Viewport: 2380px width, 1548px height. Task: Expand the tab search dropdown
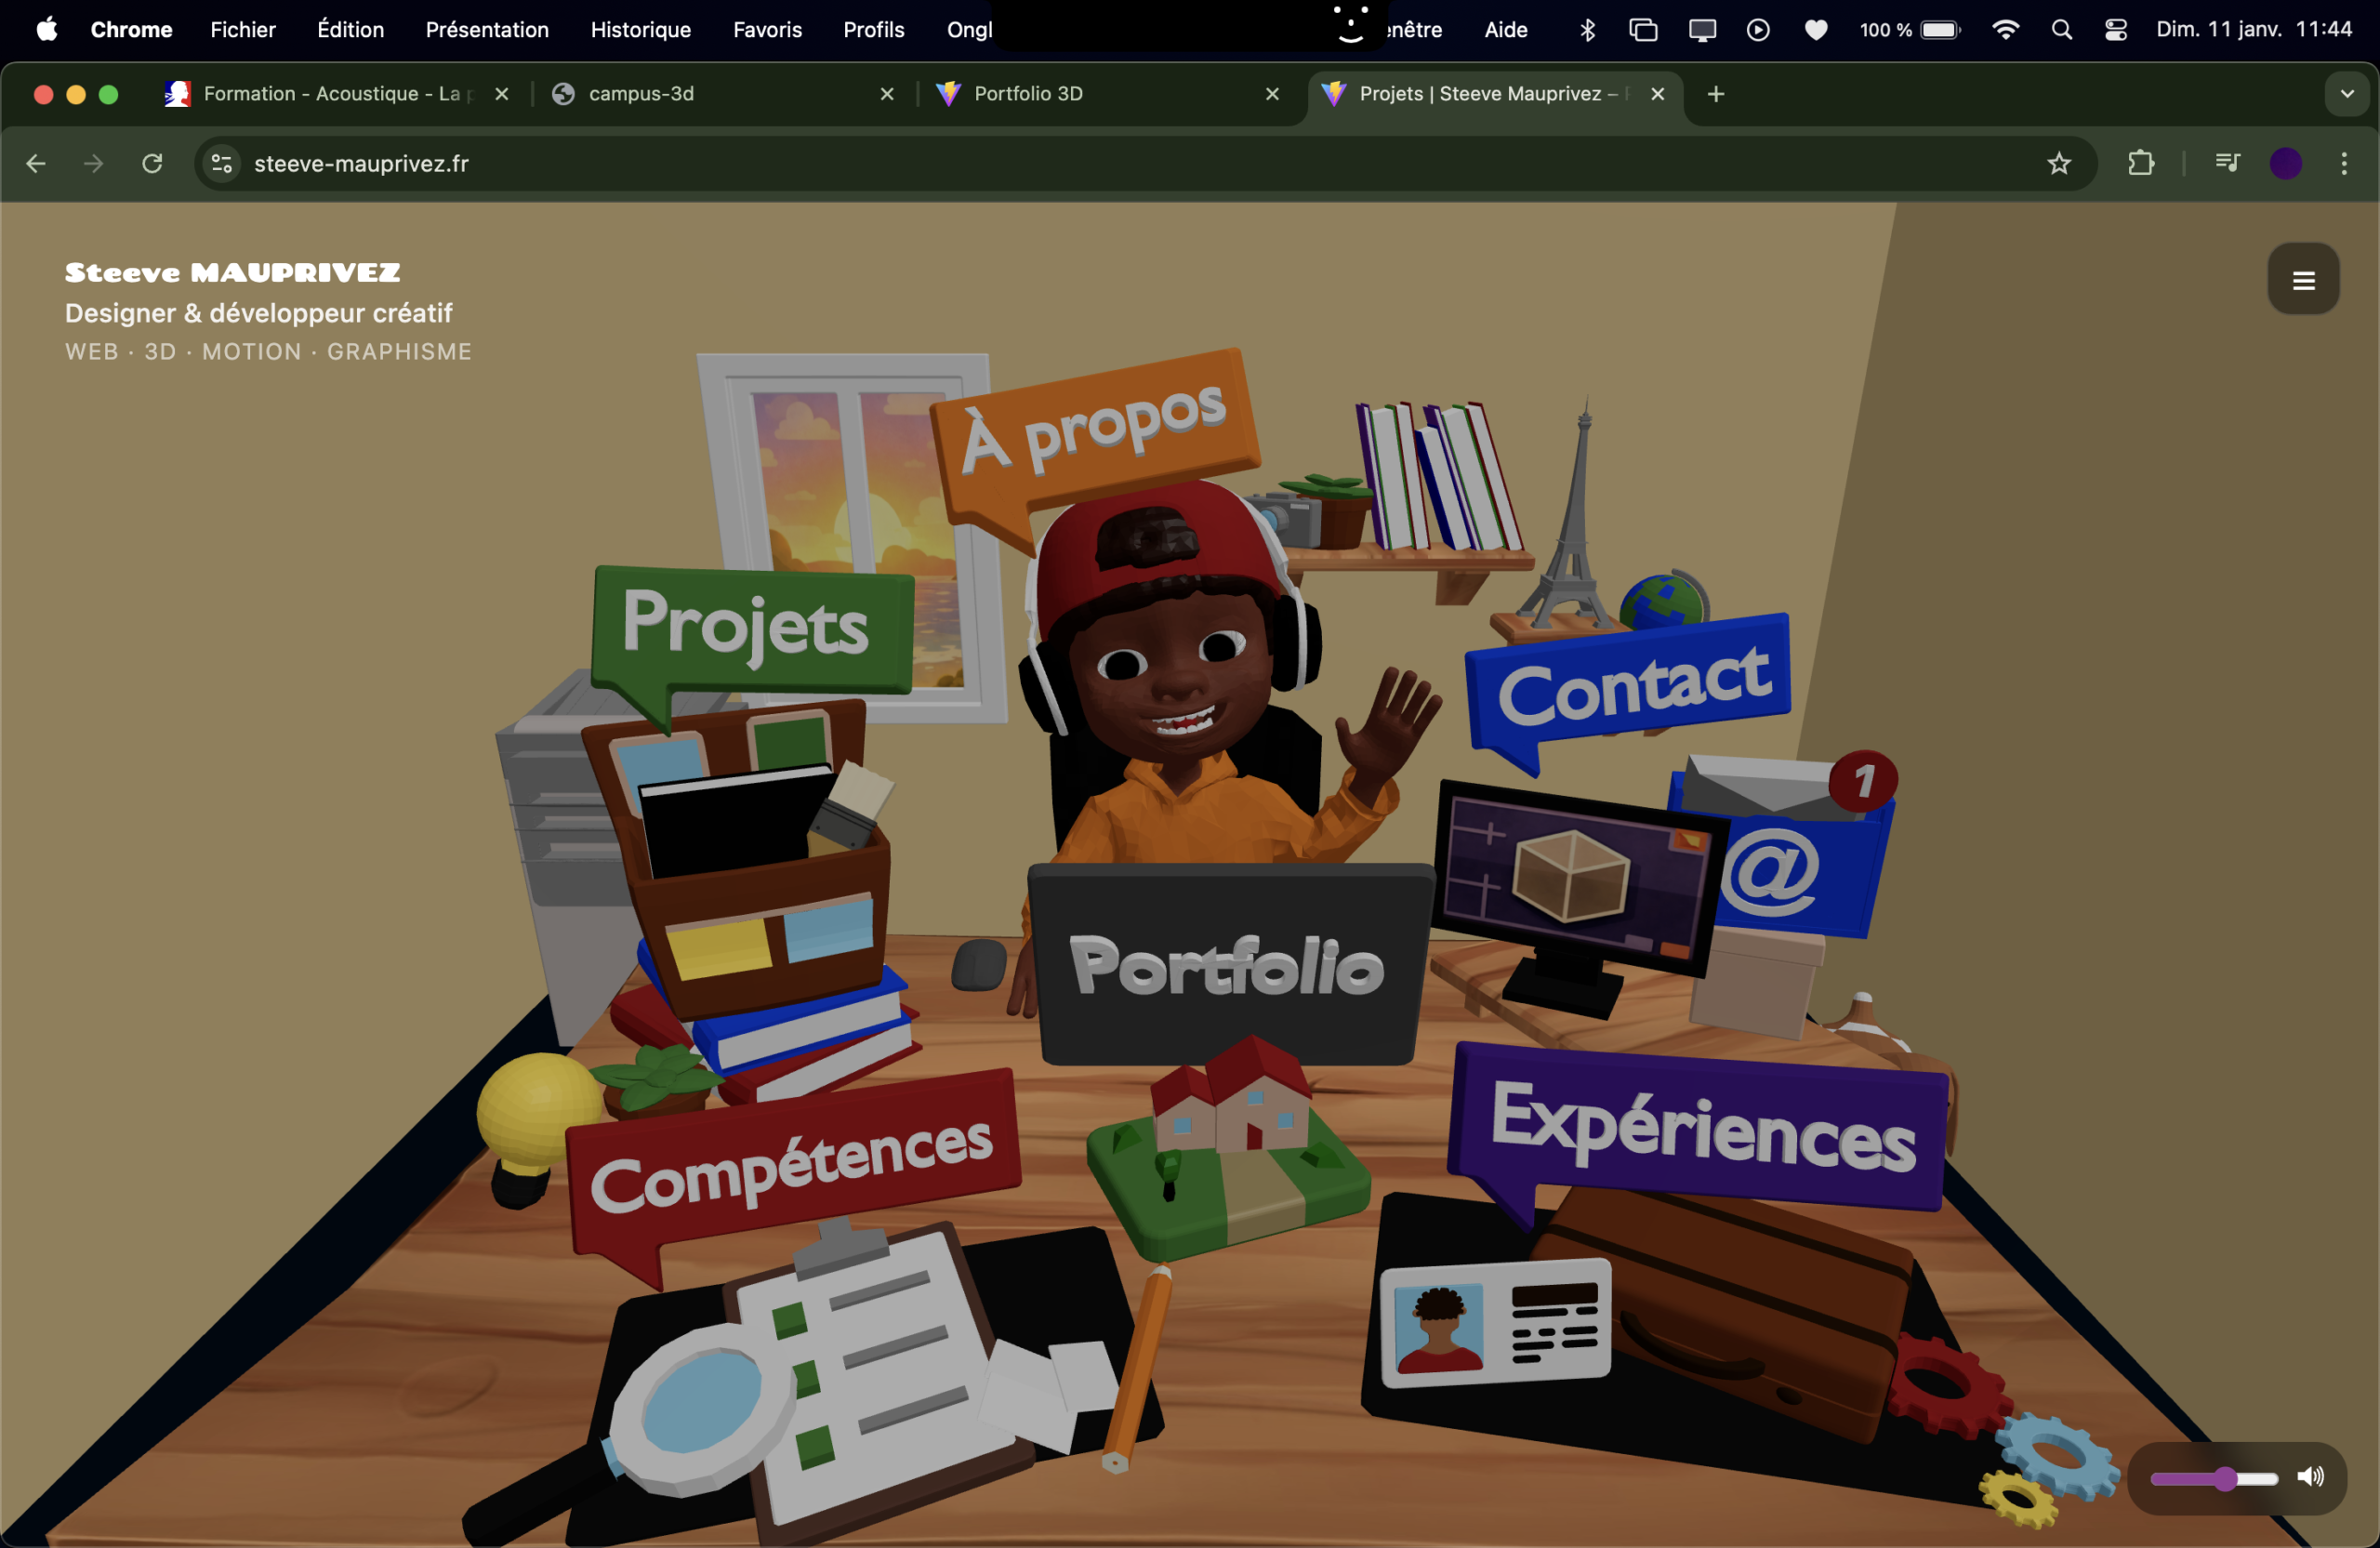pos(2346,94)
